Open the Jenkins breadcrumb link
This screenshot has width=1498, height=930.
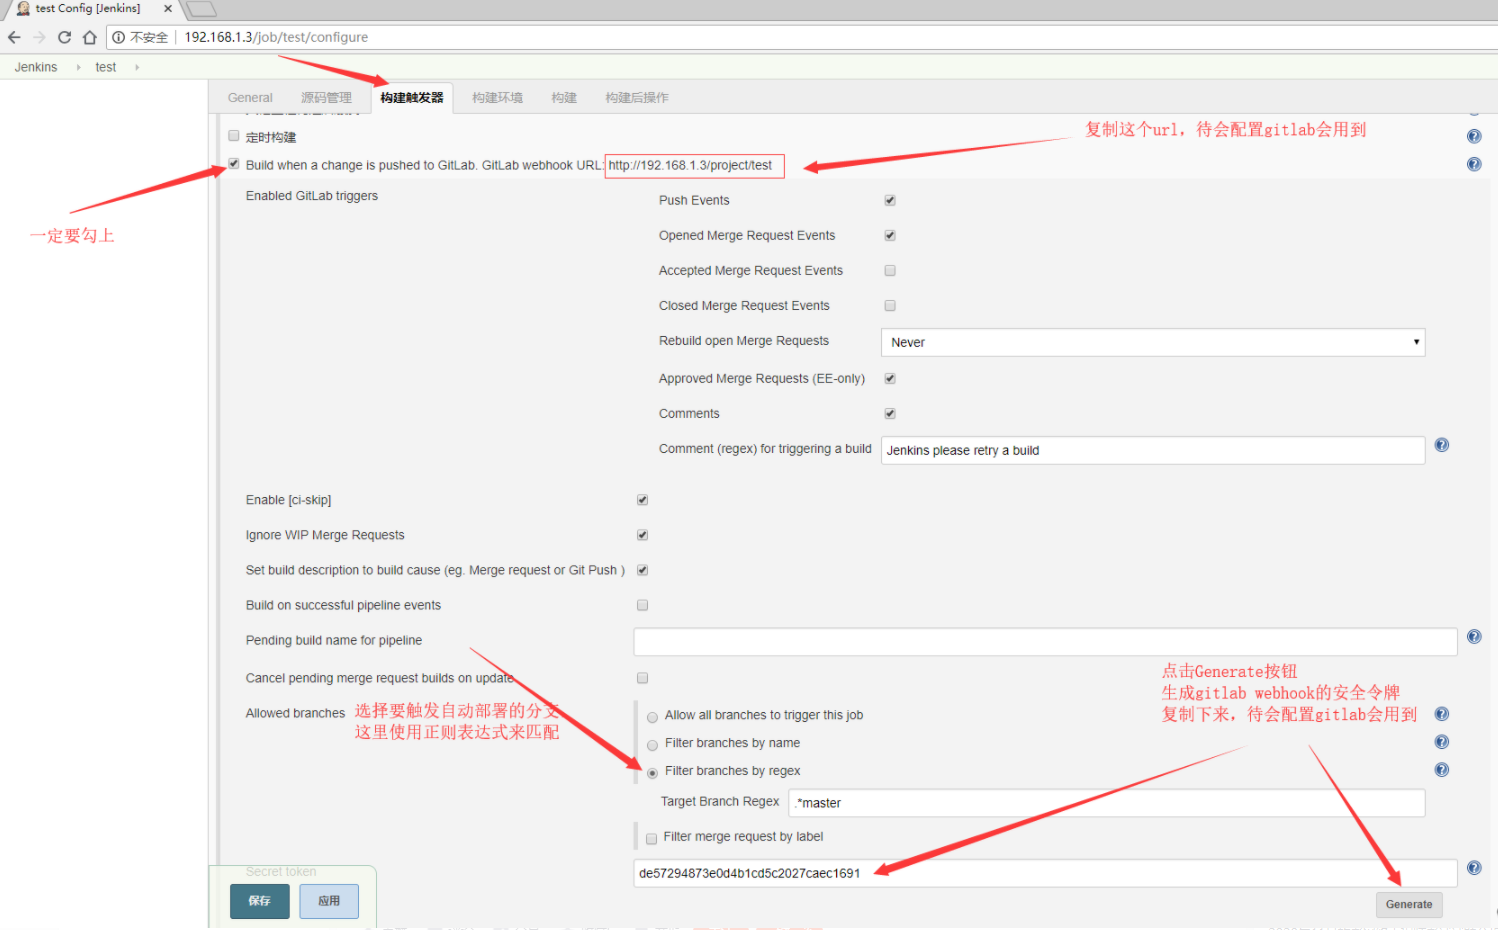pos(36,67)
